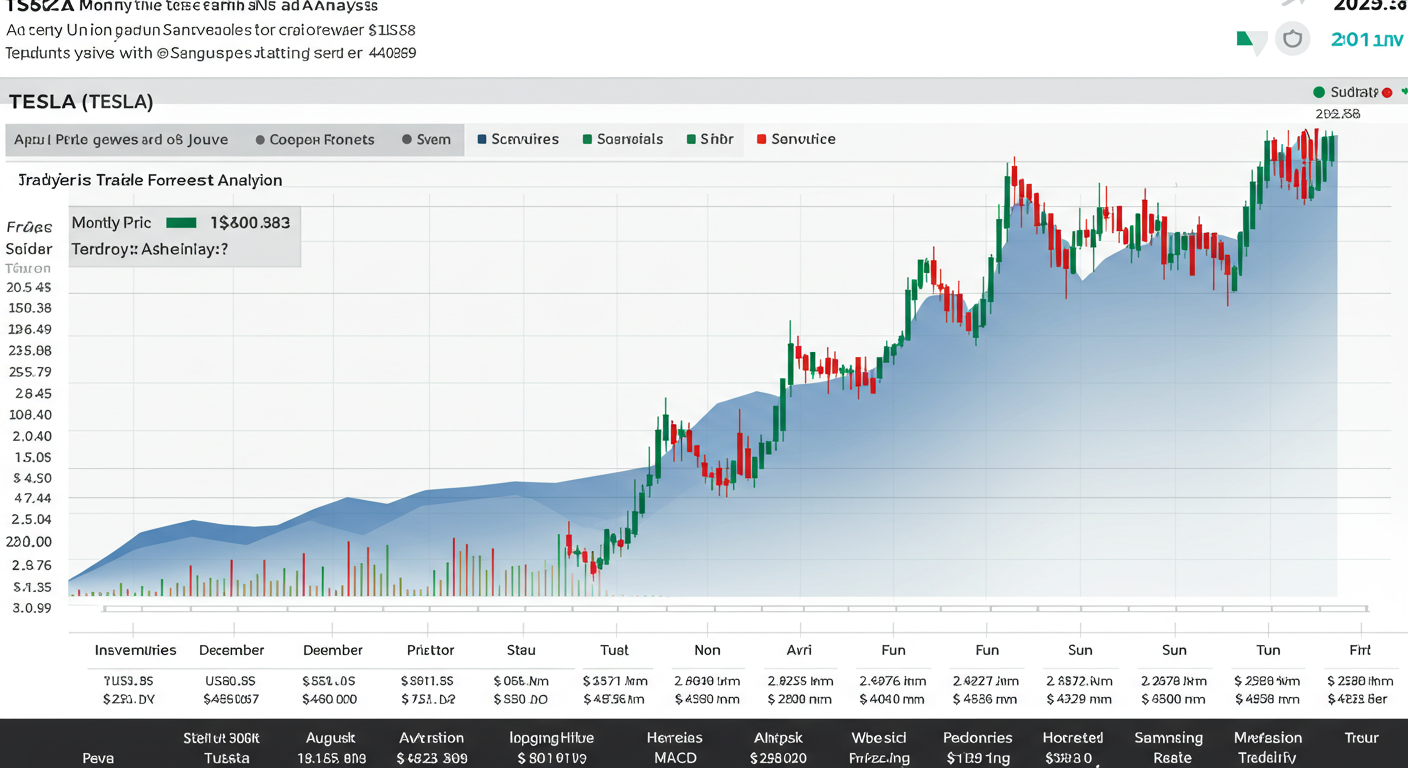Viewport: 1408px width, 768px height.
Task: Click the Terdroy: Asheinlay:? label
Action: point(150,249)
